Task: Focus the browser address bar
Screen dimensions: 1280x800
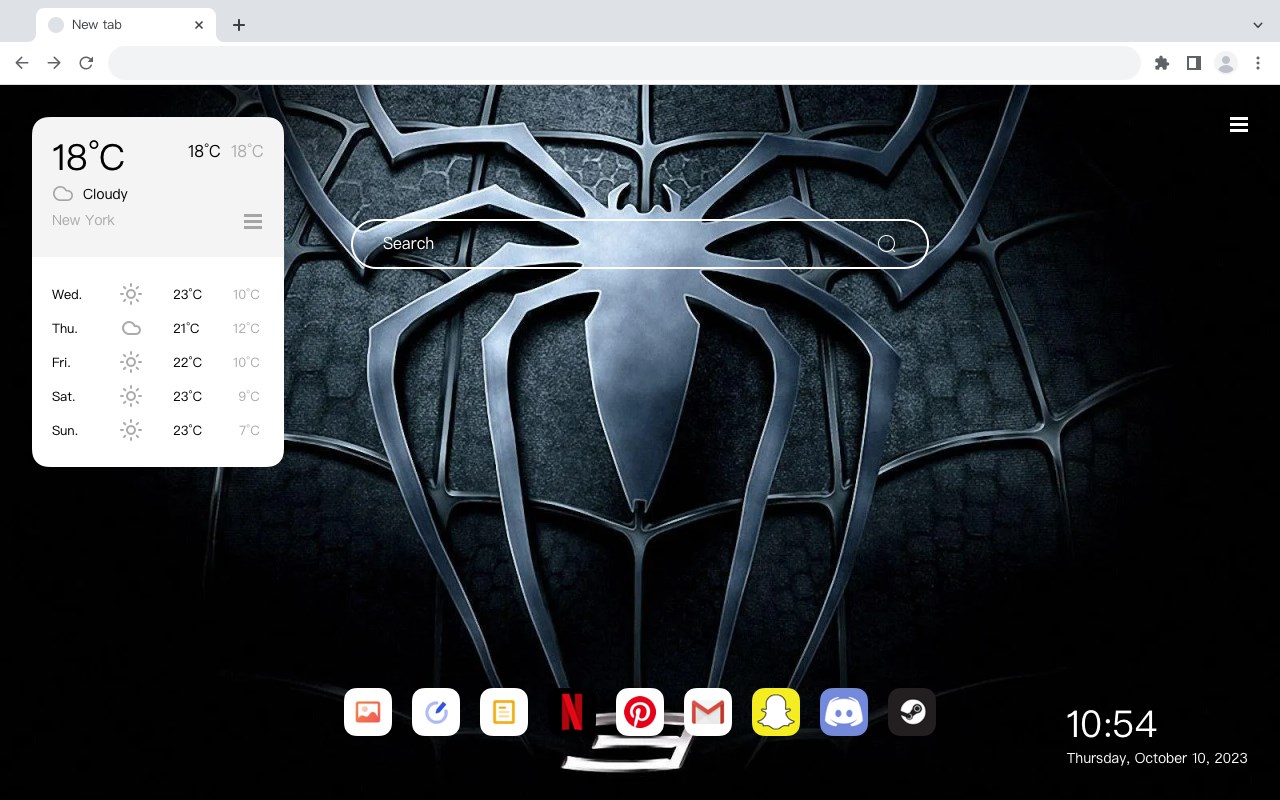Action: 624,63
